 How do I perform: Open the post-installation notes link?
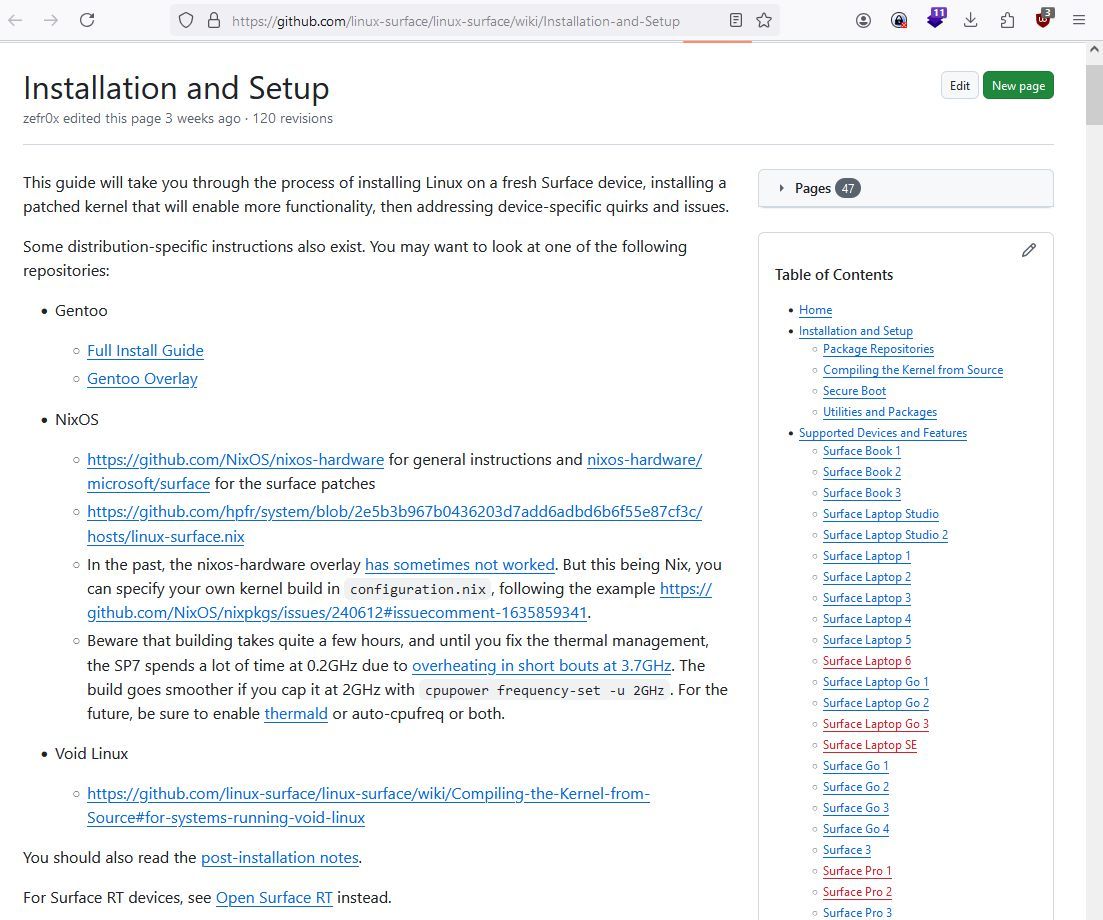[280, 857]
